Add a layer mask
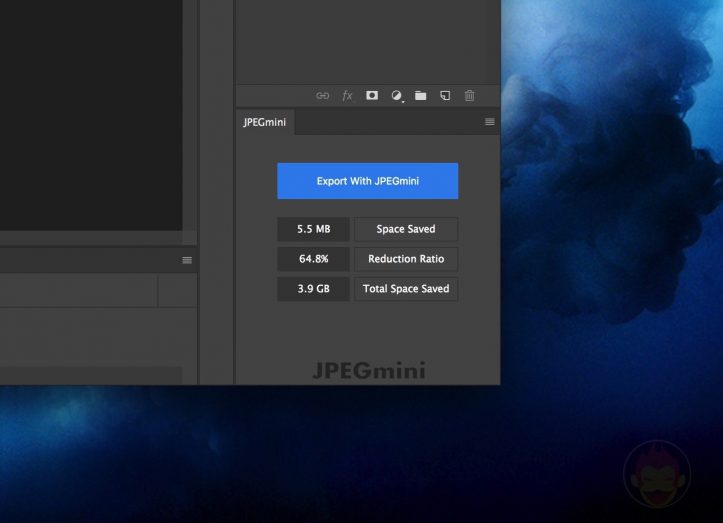Viewport: 723px width, 523px height. (372, 95)
